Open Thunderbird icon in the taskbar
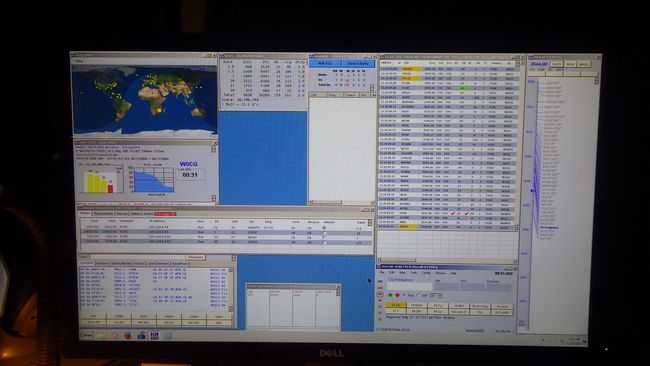The image size is (650, 366). [141, 335]
